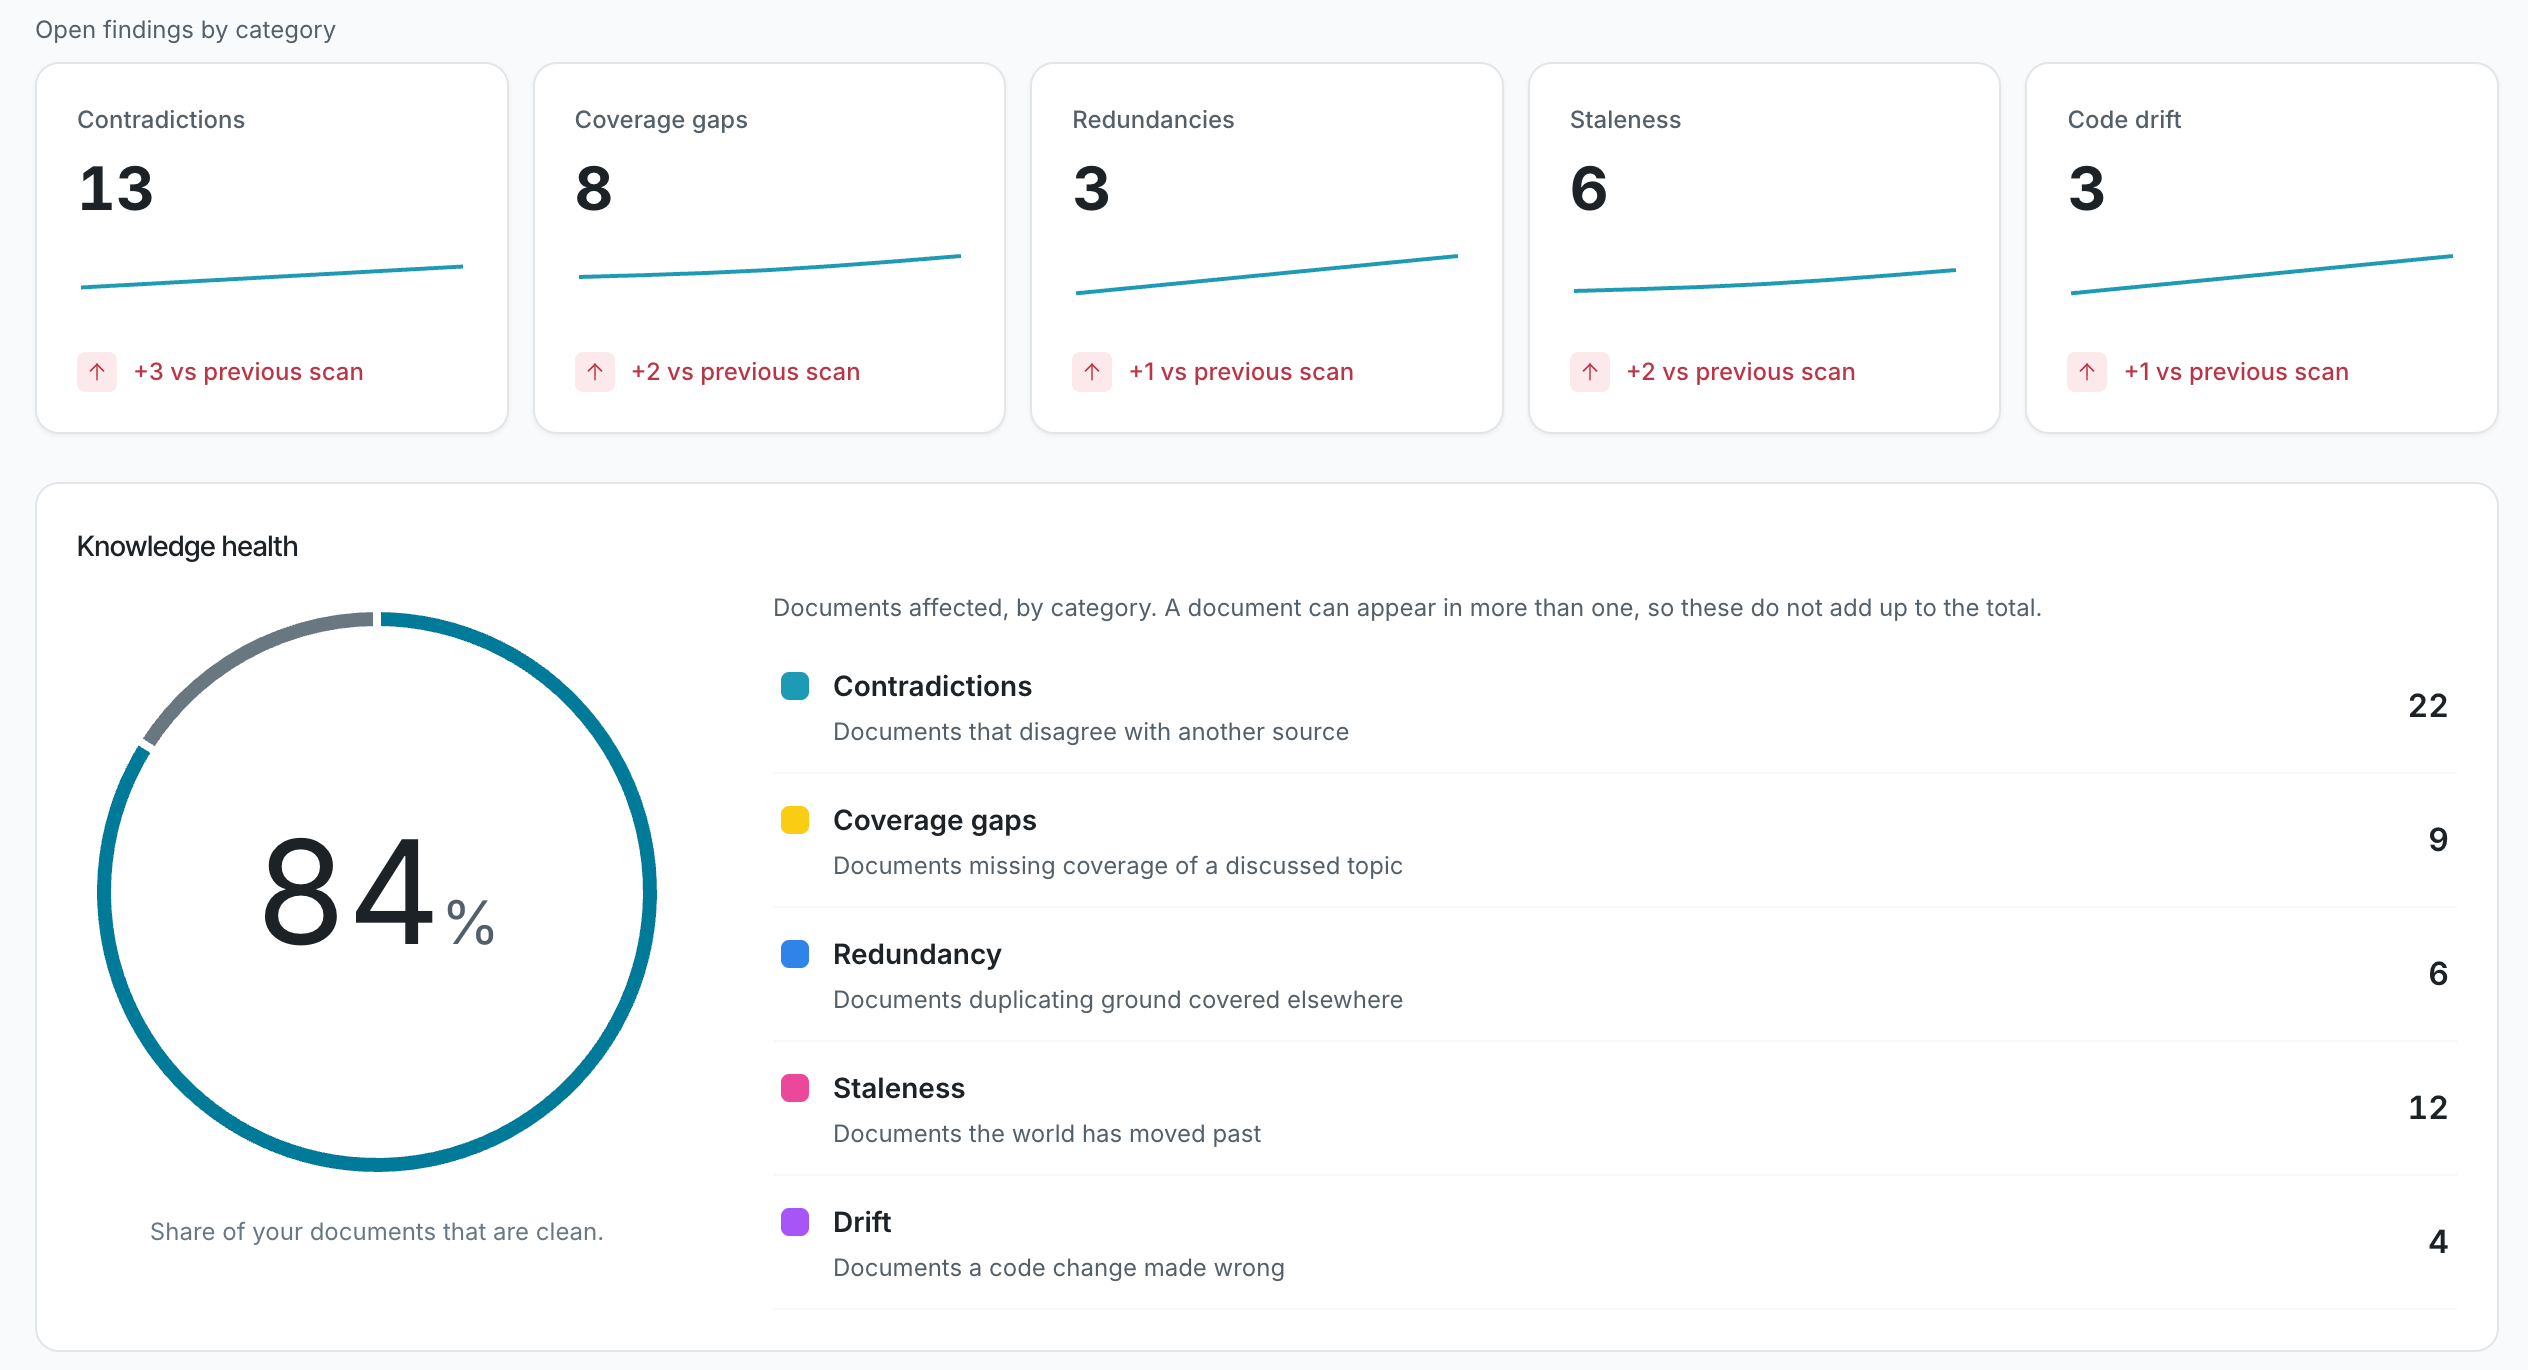Click '+2 vs previous scan' under Coverage gaps
Screen dimensions: 2528x1370
pyautogui.click(x=746, y=372)
